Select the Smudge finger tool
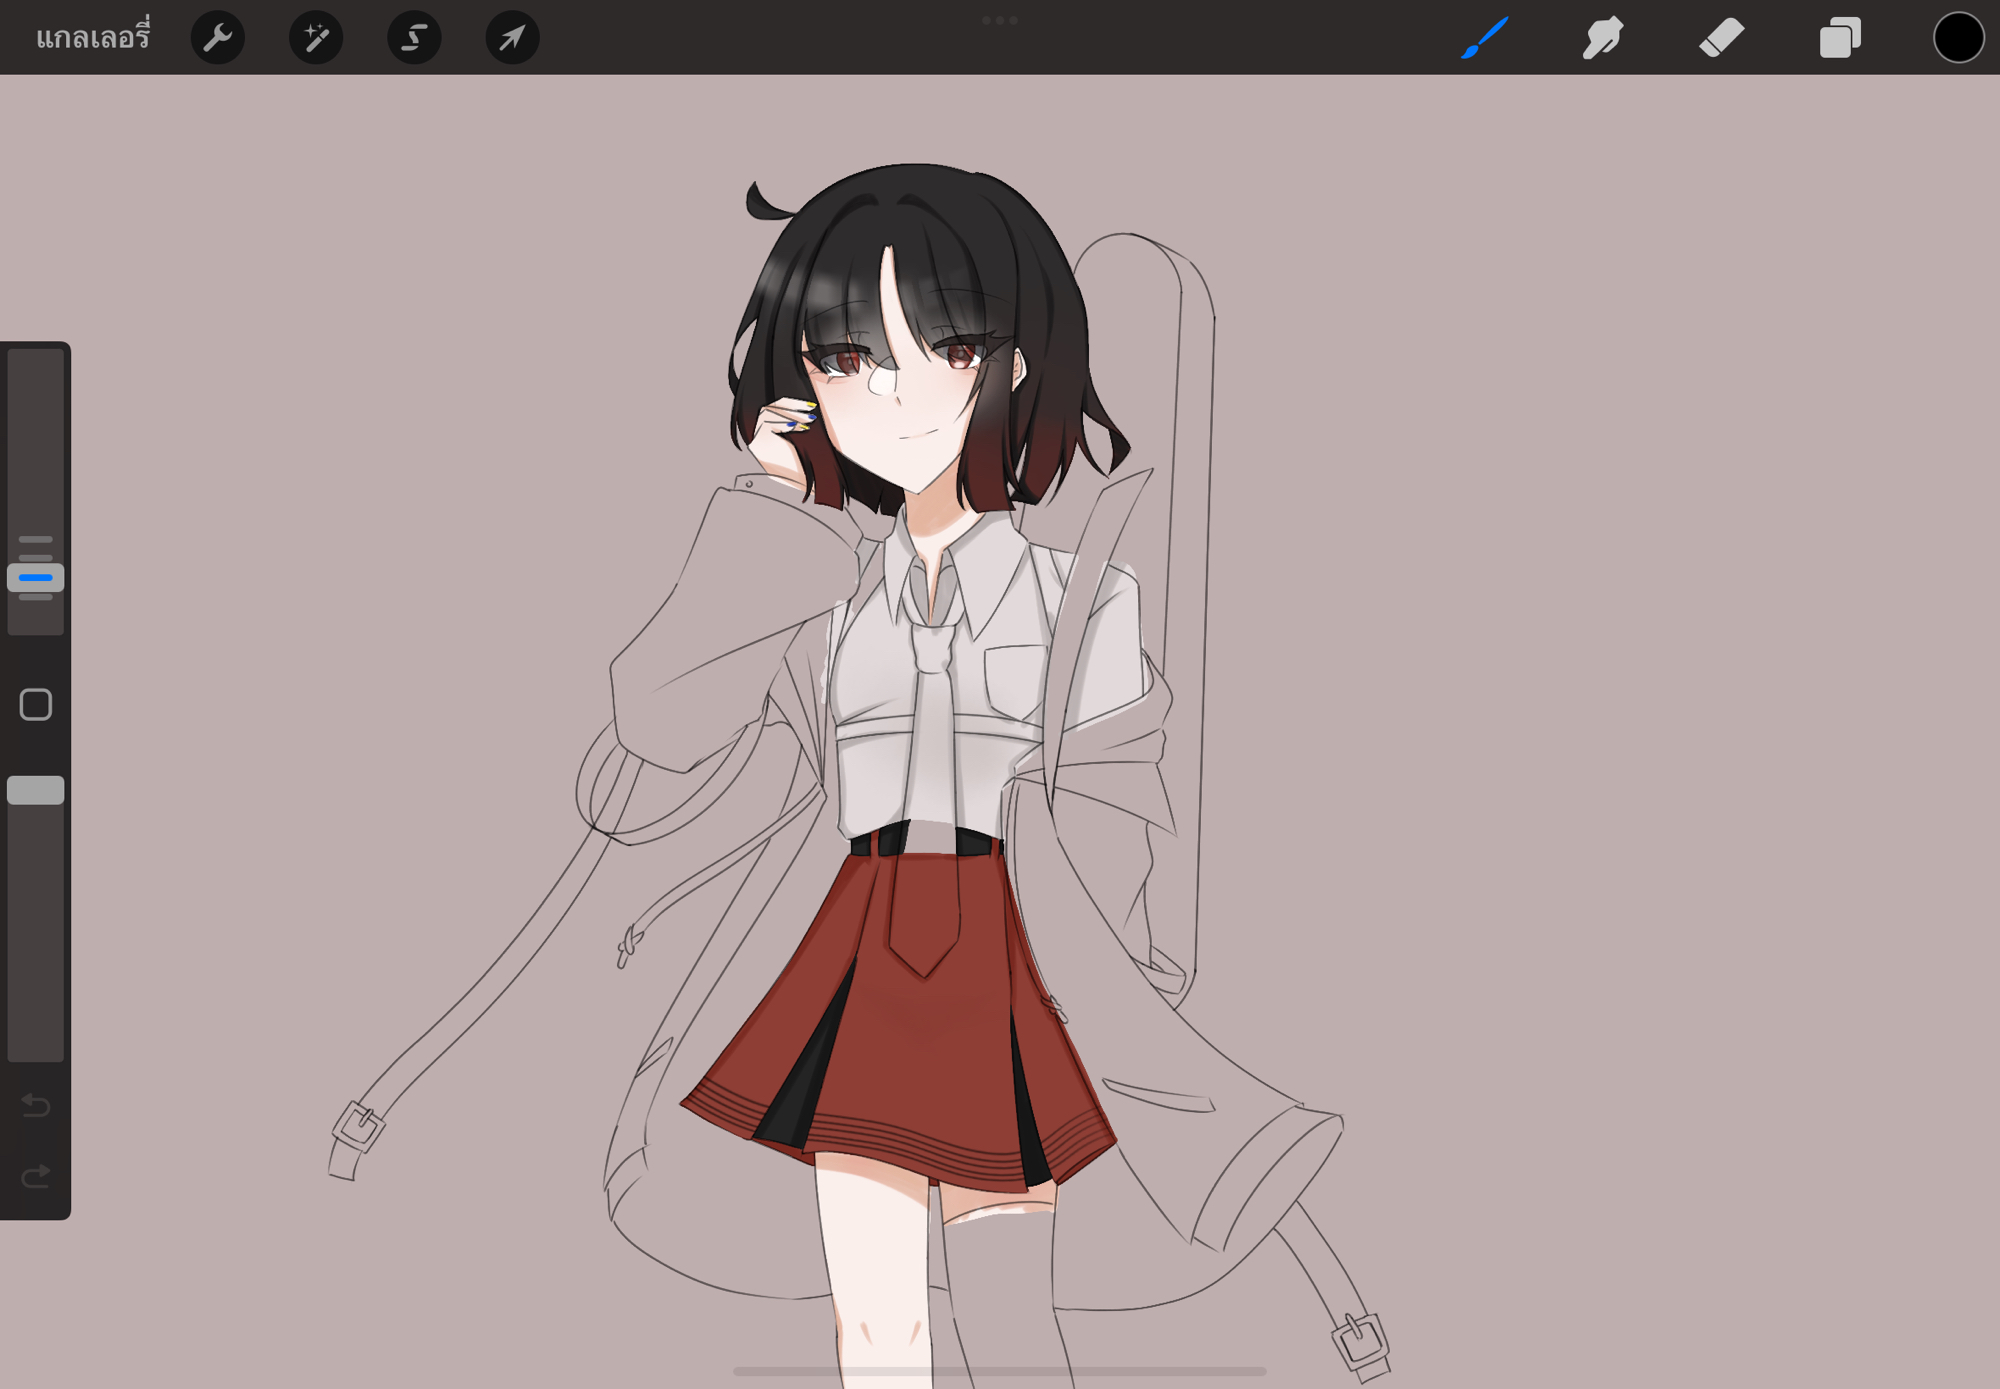 (x=1602, y=38)
